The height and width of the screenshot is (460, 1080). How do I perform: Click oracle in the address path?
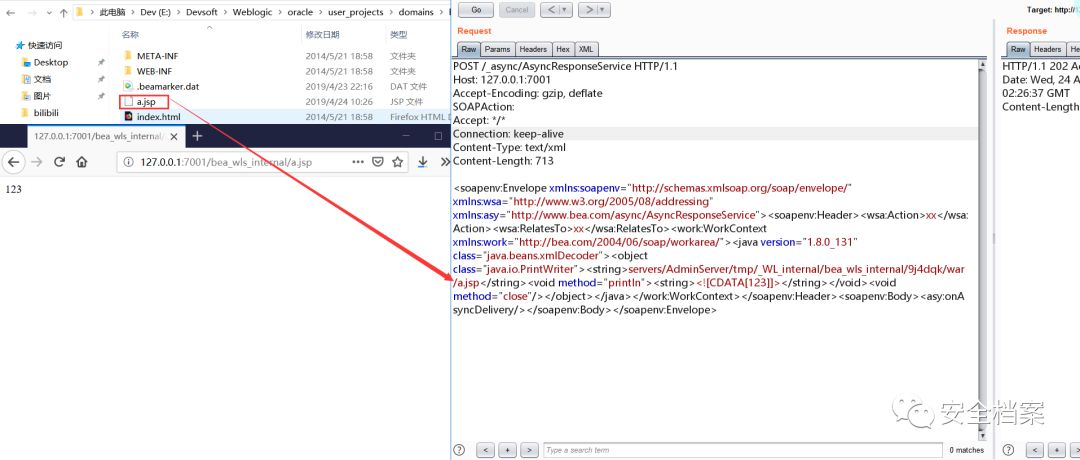pyautogui.click(x=301, y=12)
